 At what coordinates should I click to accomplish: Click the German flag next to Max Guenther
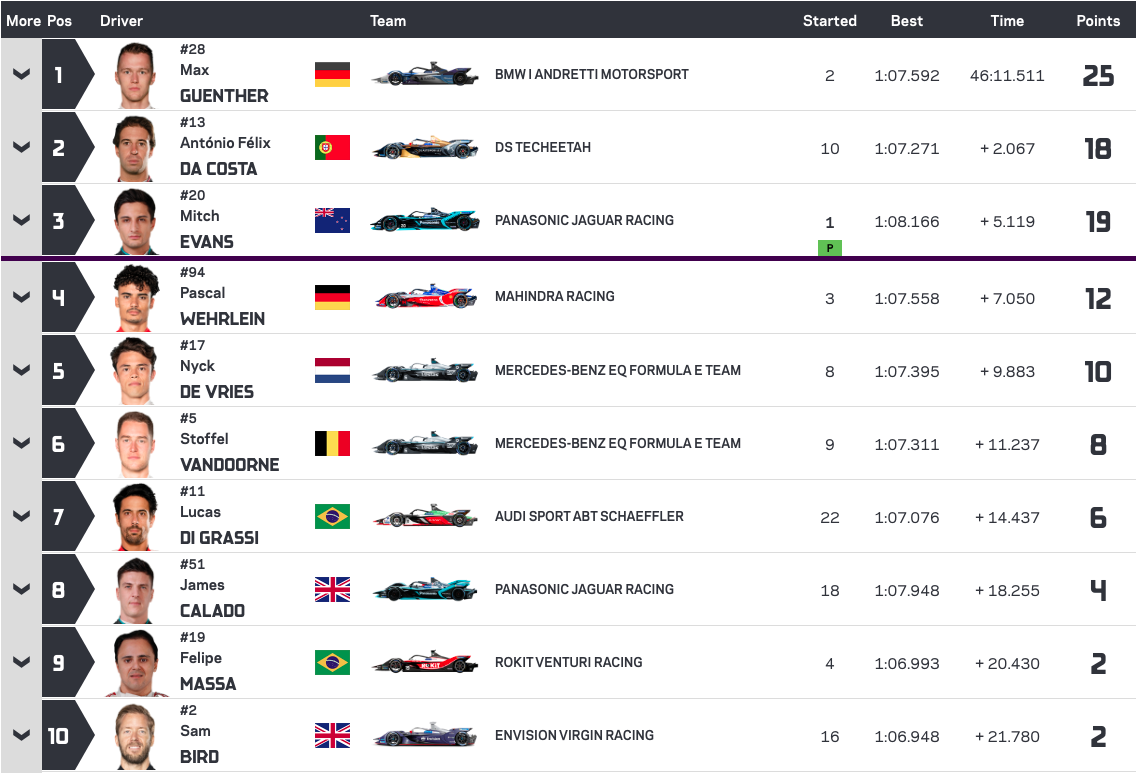tap(332, 75)
